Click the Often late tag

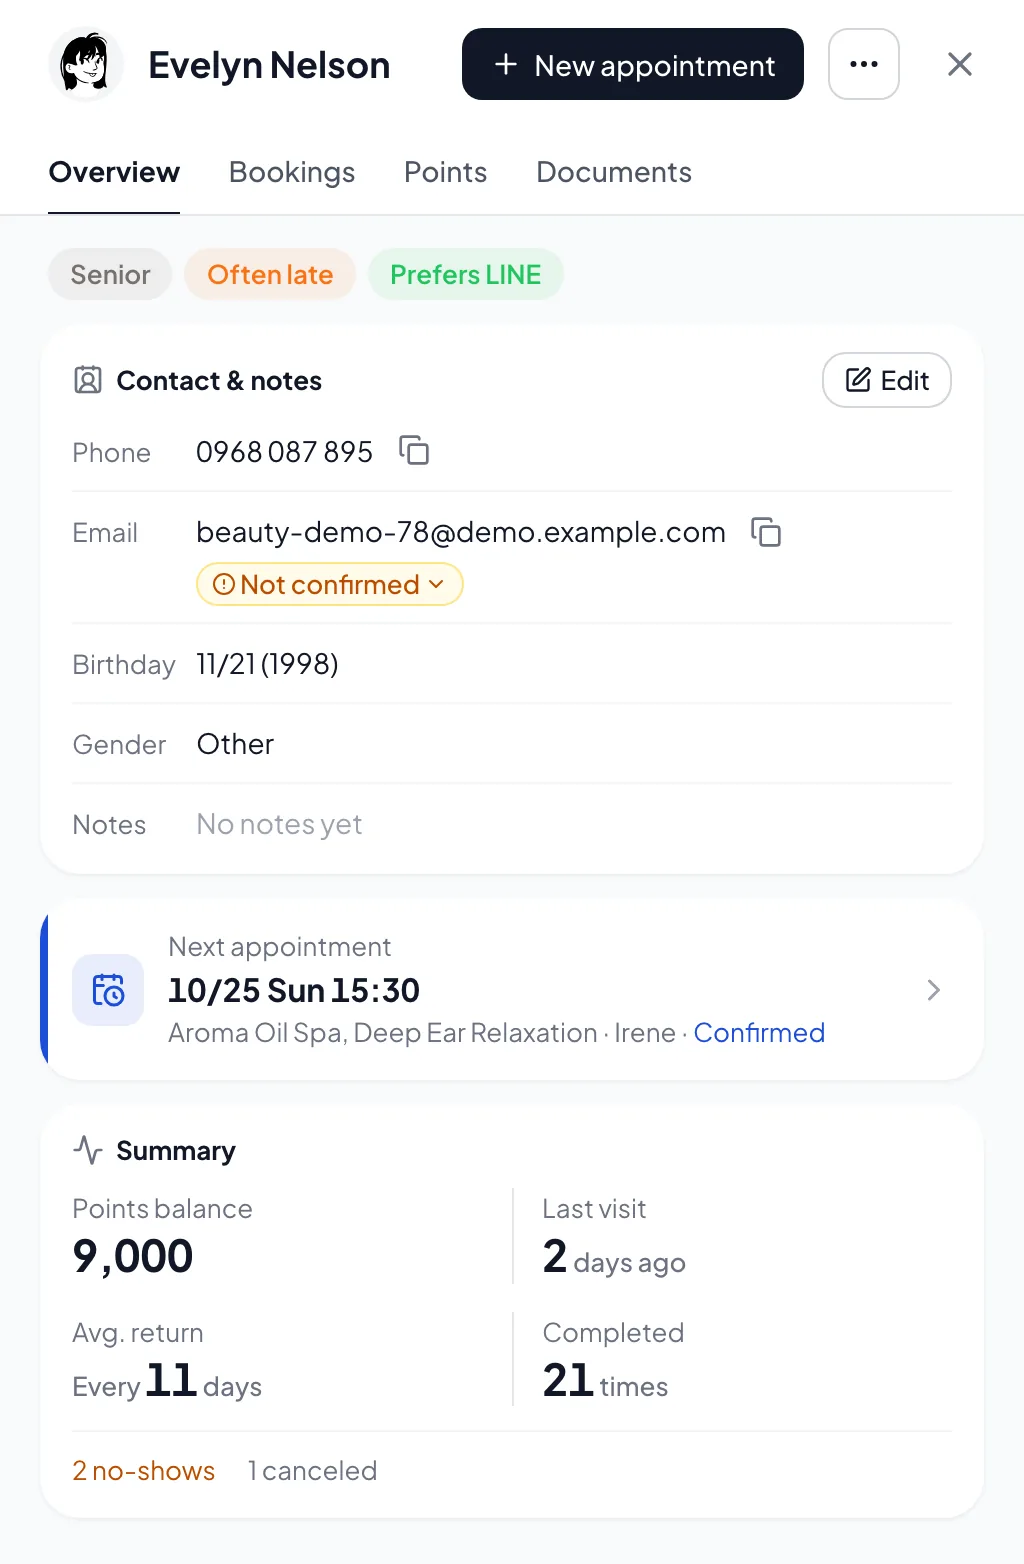coord(270,274)
